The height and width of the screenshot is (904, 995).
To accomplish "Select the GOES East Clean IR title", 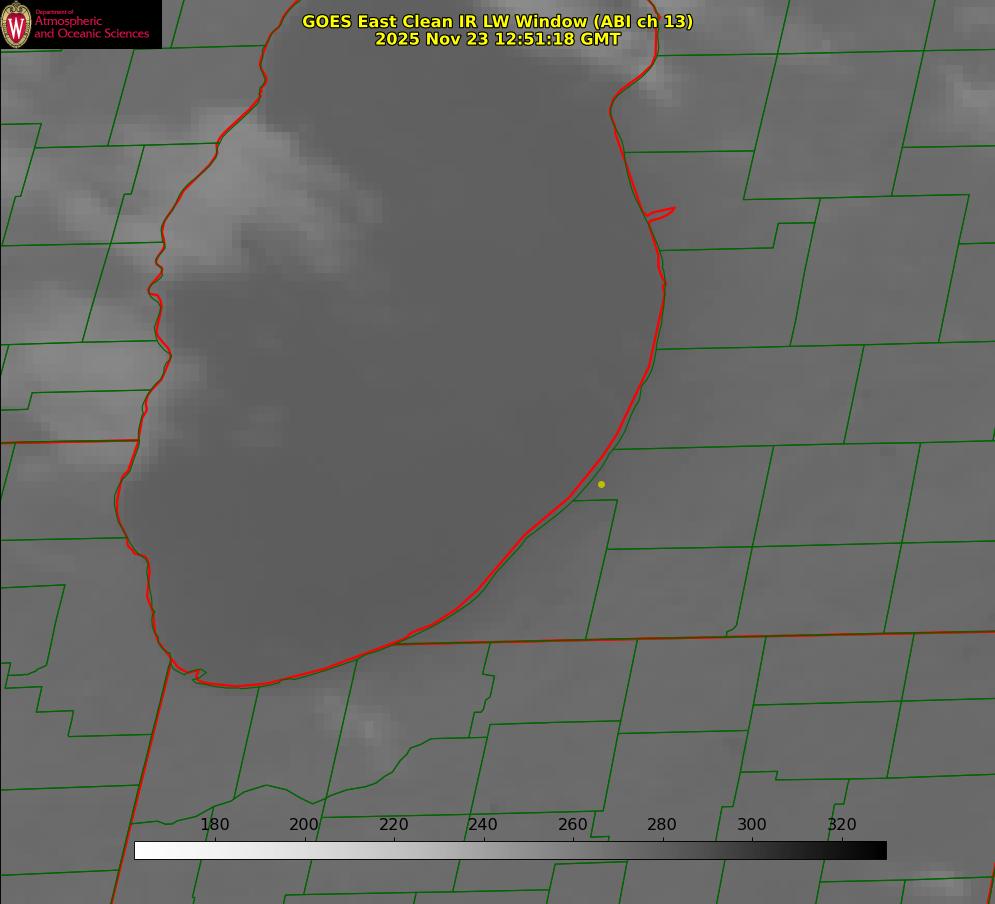I will tap(497, 21).
